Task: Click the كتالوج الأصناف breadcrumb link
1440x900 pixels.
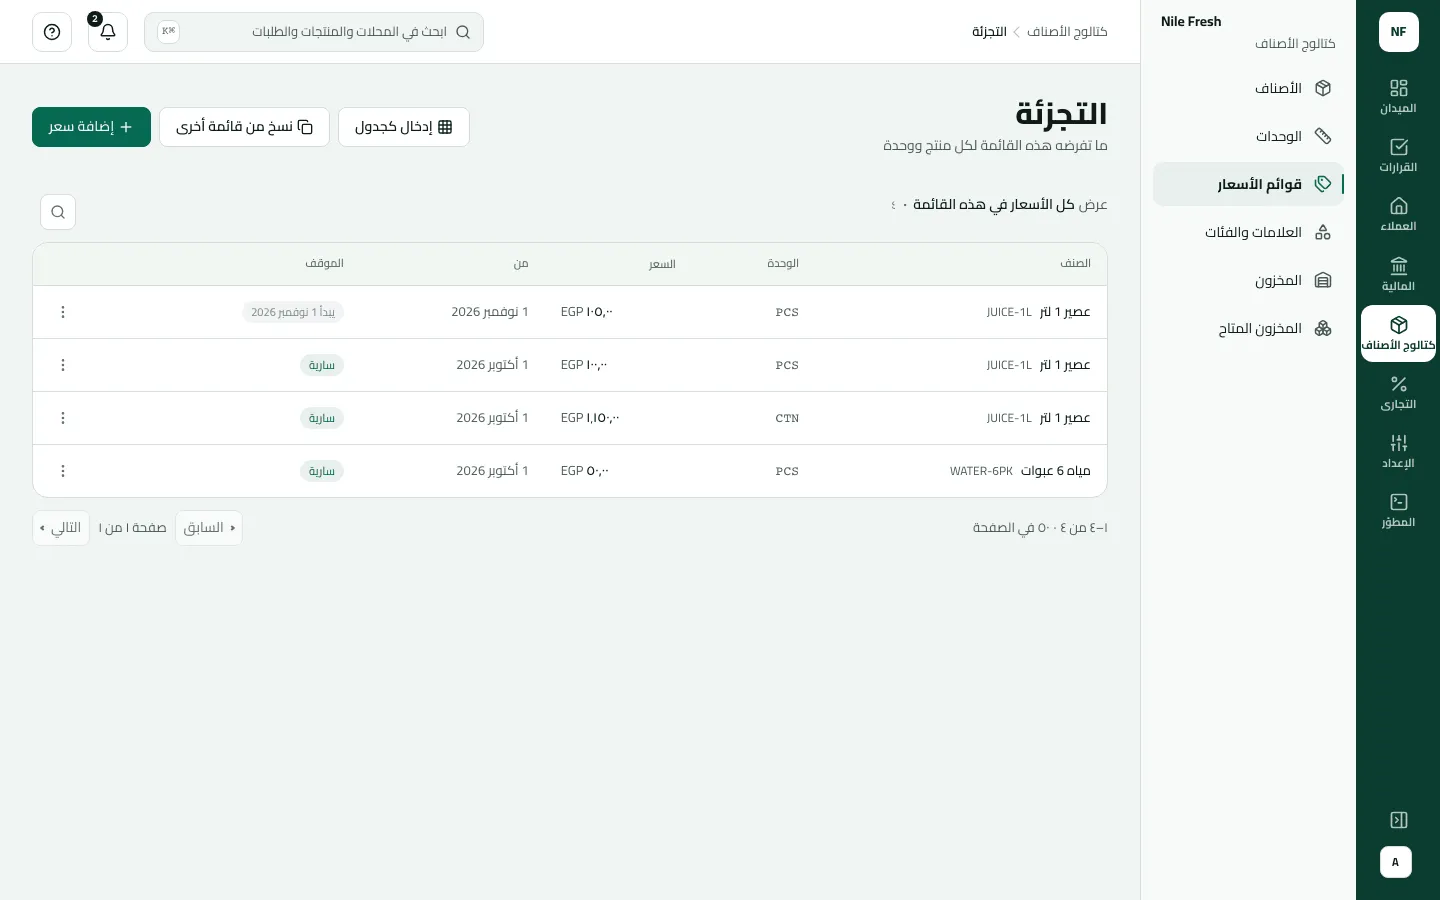Action: point(1067,32)
